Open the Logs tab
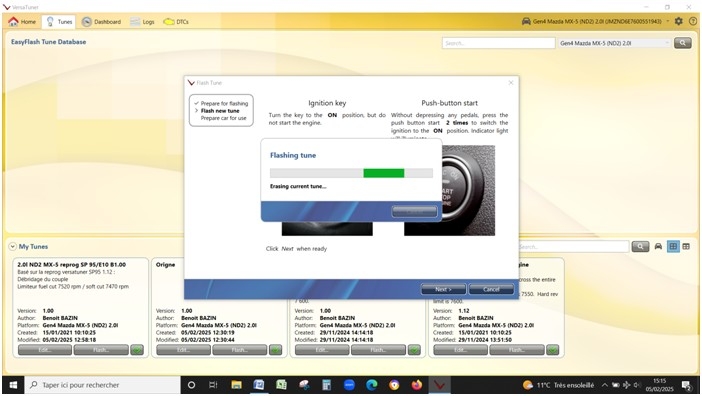This screenshot has height=396, width=702. coord(142,21)
